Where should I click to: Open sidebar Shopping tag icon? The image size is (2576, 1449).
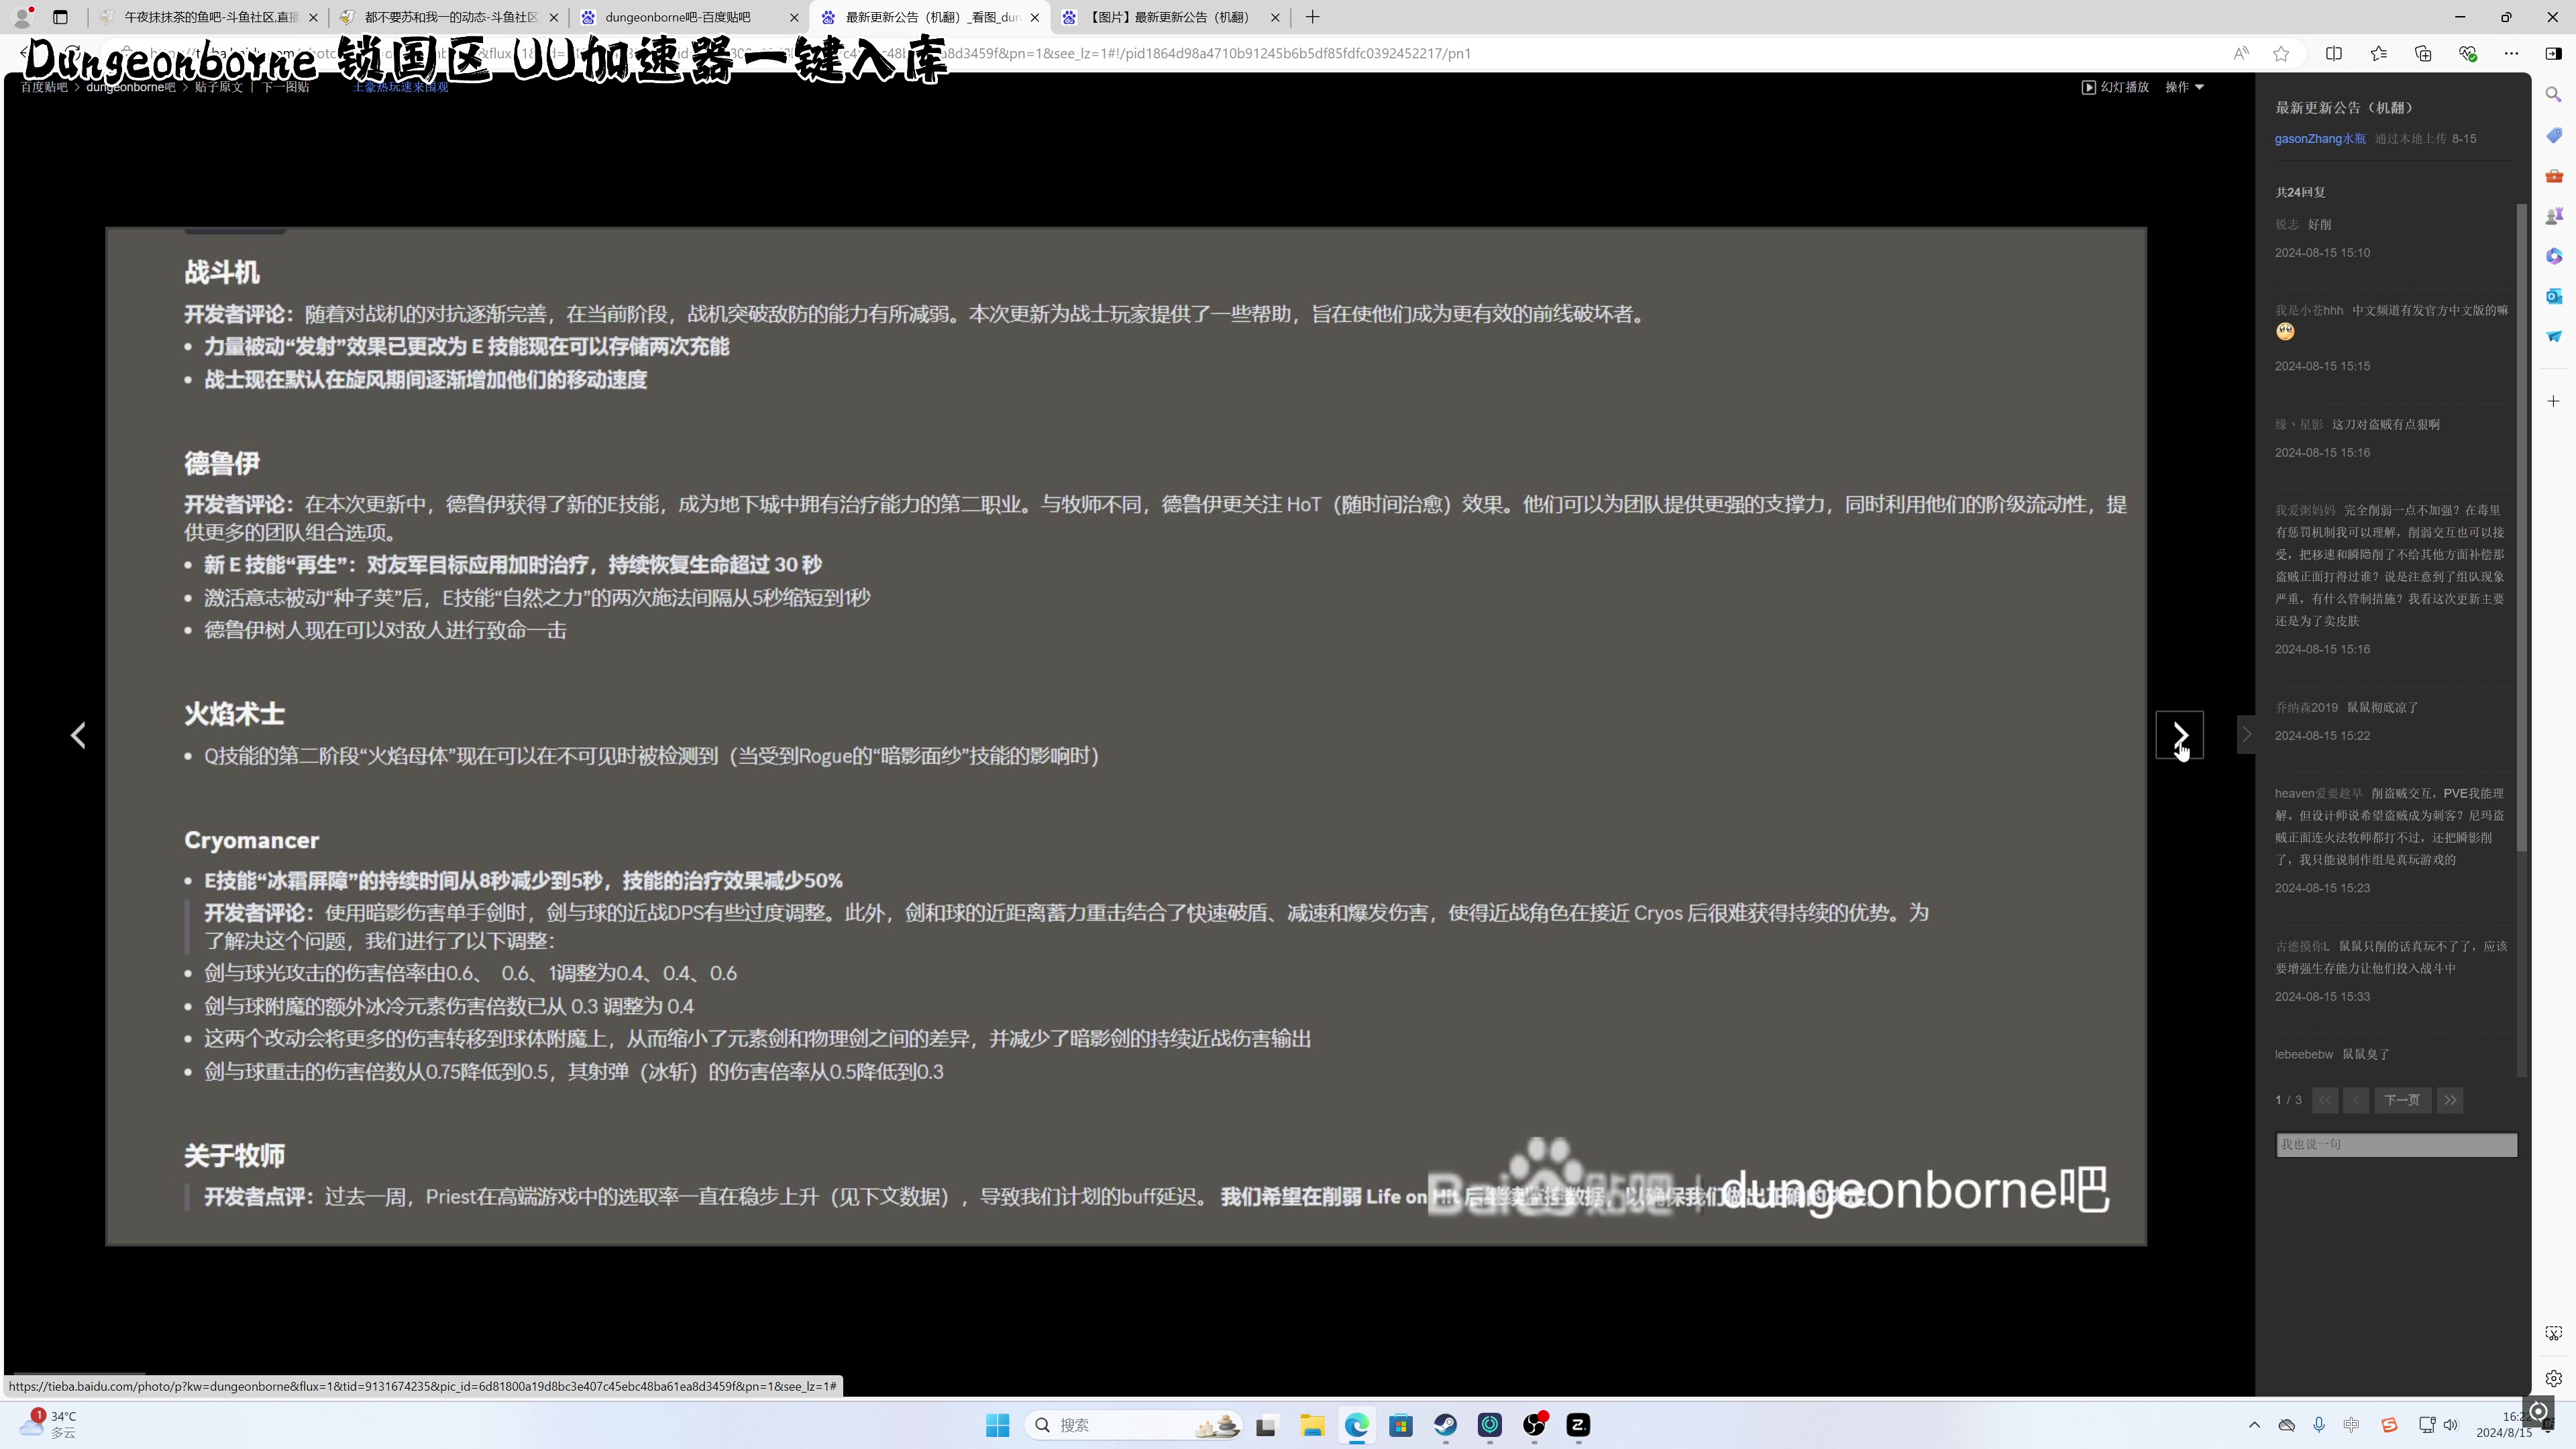click(x=2553, y=135)
